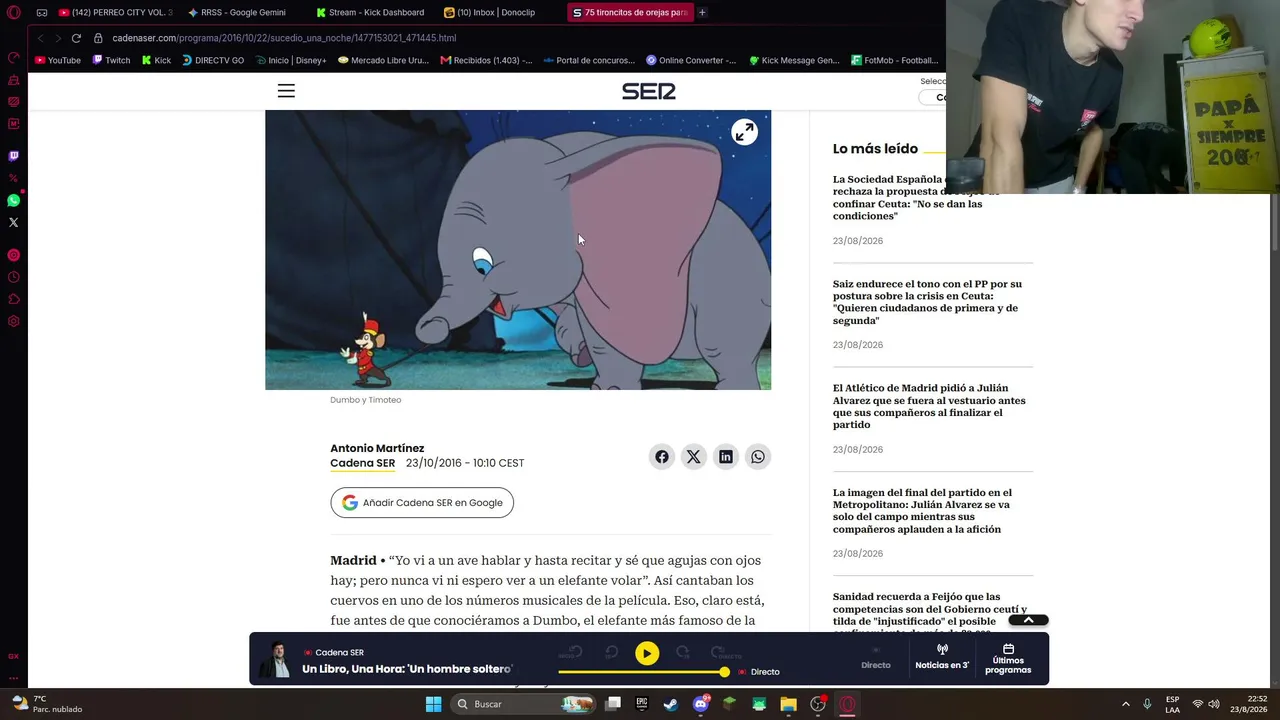This screenshot has width=1280, height=720.
Task: Skip forward 15 seconds in radio player
Action: coord(683,653)
